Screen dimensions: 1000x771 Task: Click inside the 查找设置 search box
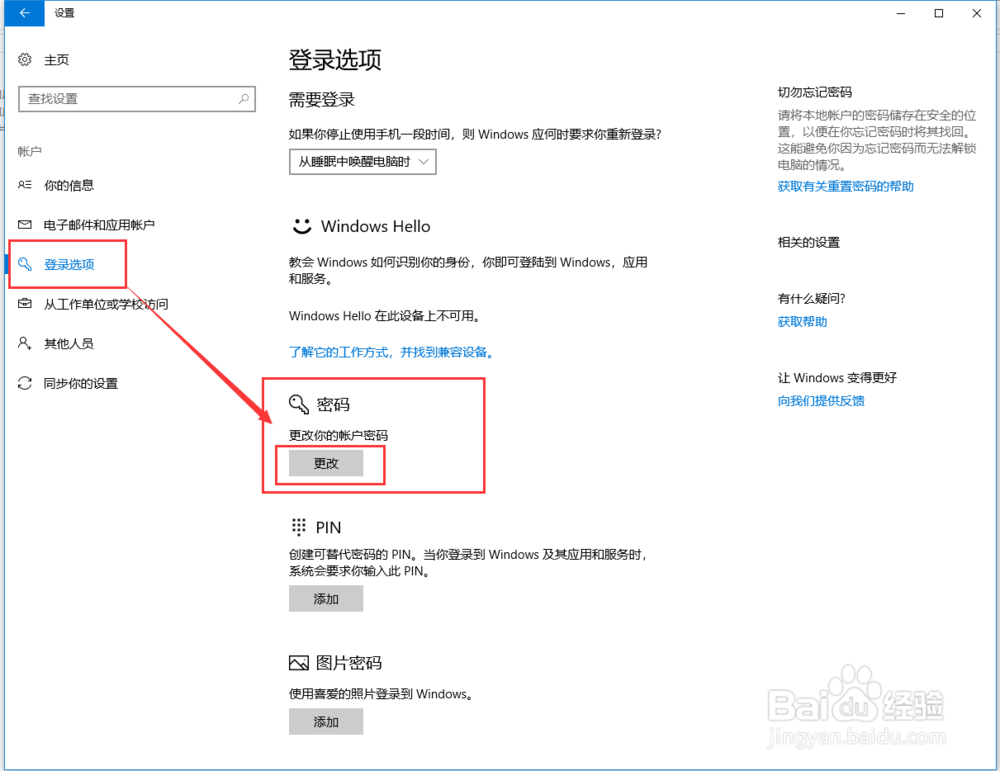(137, 99)
